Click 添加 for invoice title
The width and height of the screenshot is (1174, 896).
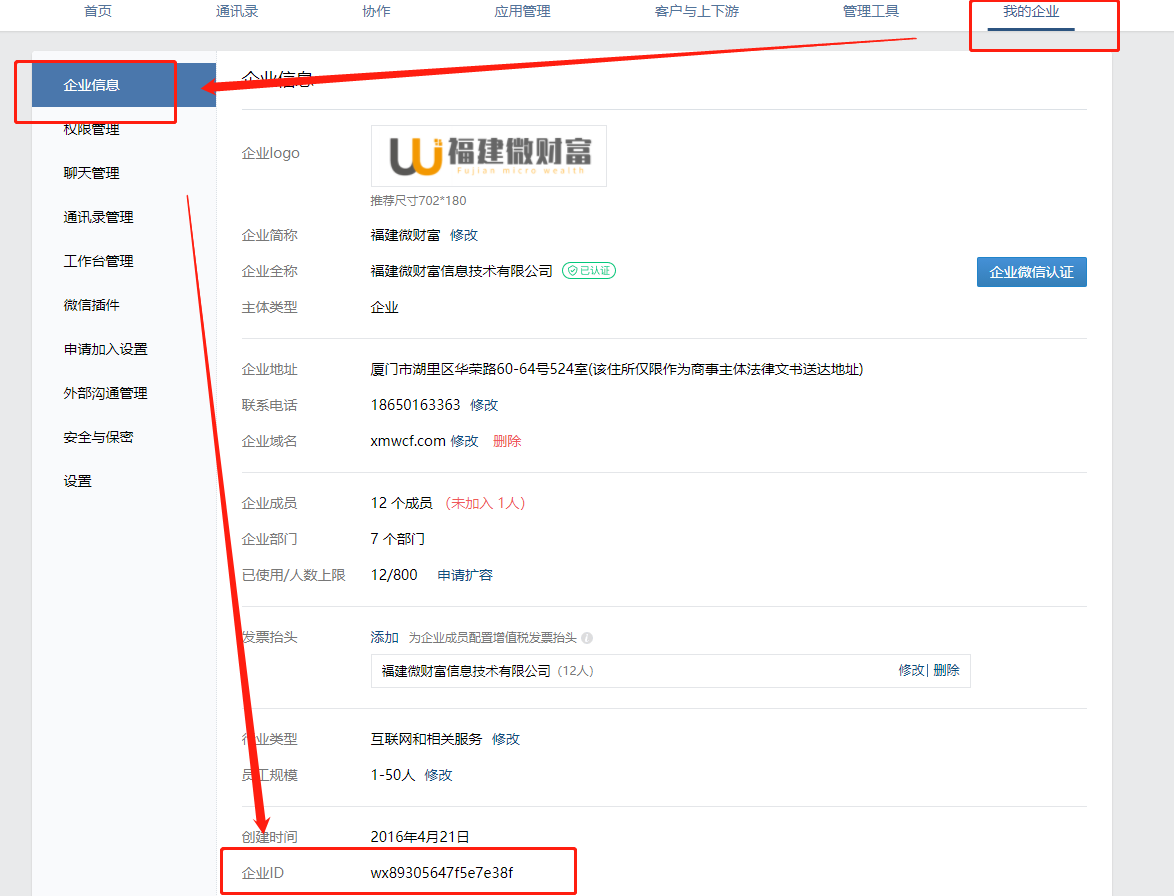pyautogui.click(x=384, y=637)
